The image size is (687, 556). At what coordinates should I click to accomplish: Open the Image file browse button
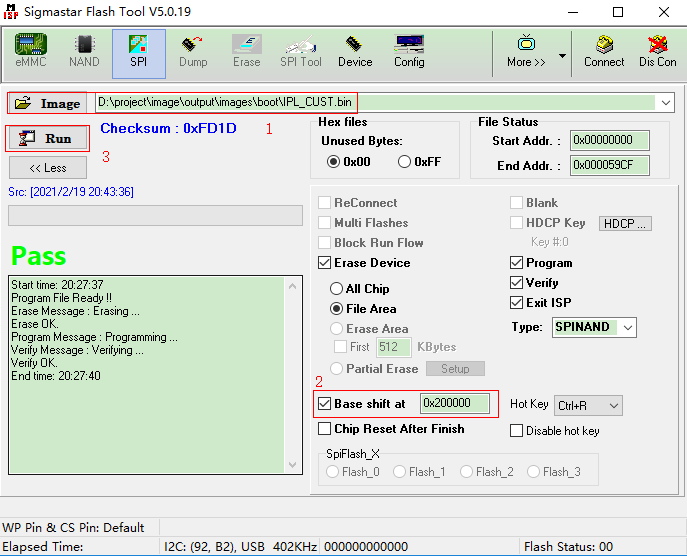point(47,103)
